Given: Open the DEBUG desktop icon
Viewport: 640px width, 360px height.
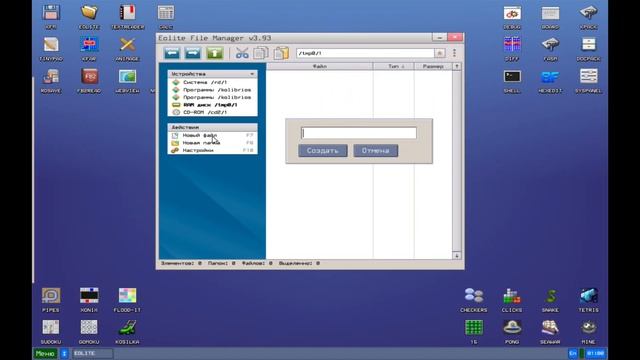Looking at the screenshot, I should [512, 17].
